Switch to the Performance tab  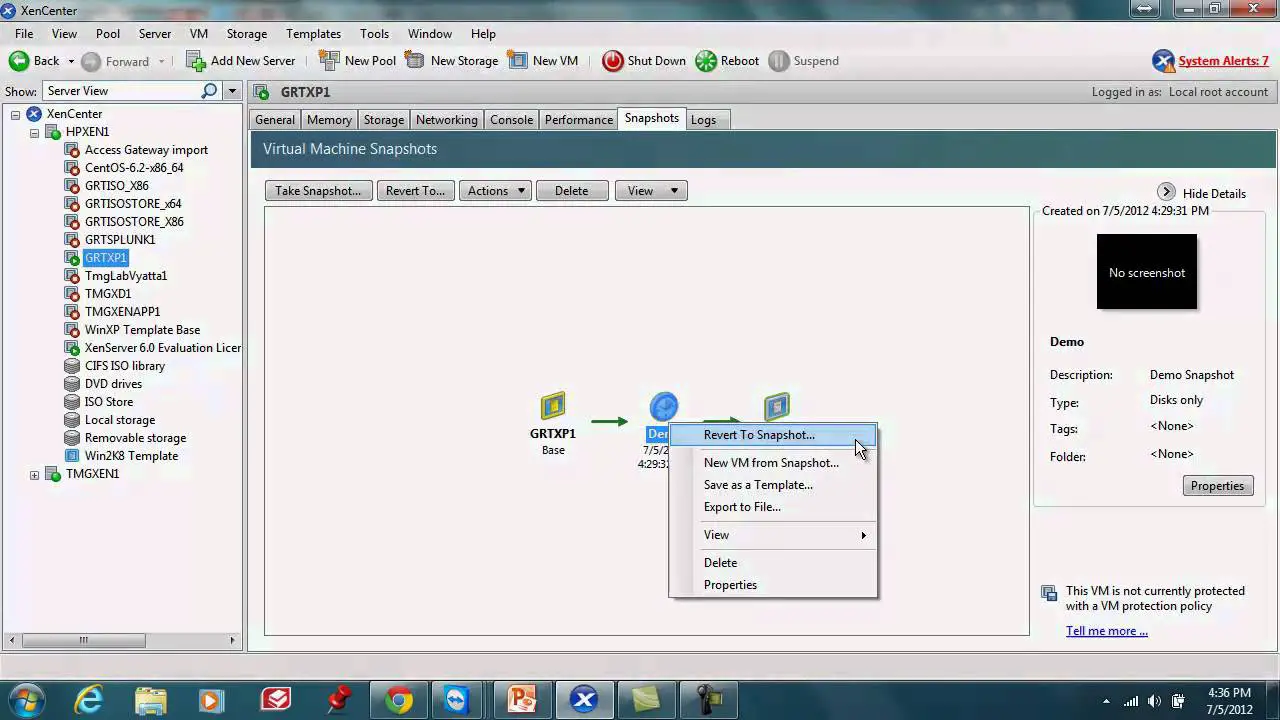(x=579, y=120)
